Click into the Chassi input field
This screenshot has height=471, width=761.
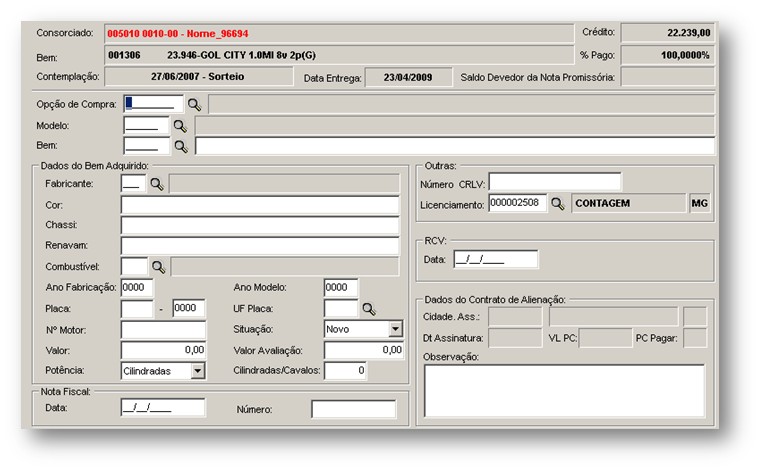[260, 225]
